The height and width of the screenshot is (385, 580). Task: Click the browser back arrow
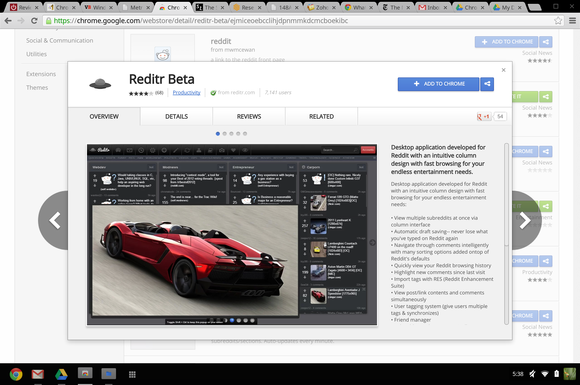point(8,21)
